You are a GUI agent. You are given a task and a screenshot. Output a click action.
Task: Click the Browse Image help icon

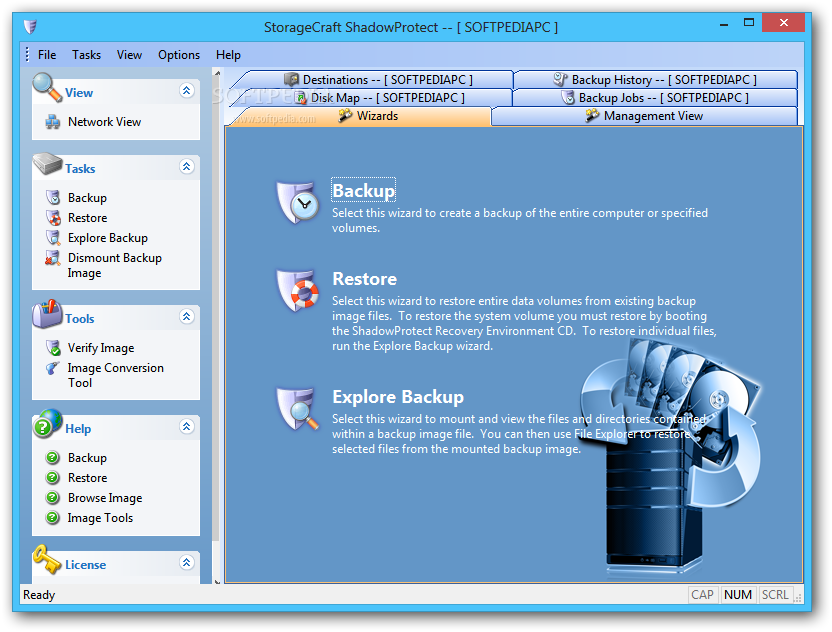tap(53, 498)
